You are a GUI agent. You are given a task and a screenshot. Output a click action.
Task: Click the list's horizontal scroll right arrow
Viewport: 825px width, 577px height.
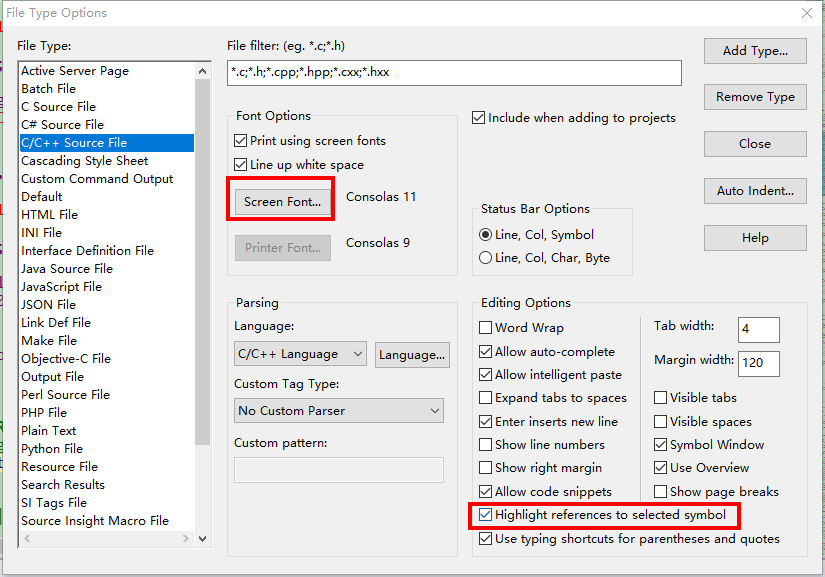coord(185,539)
